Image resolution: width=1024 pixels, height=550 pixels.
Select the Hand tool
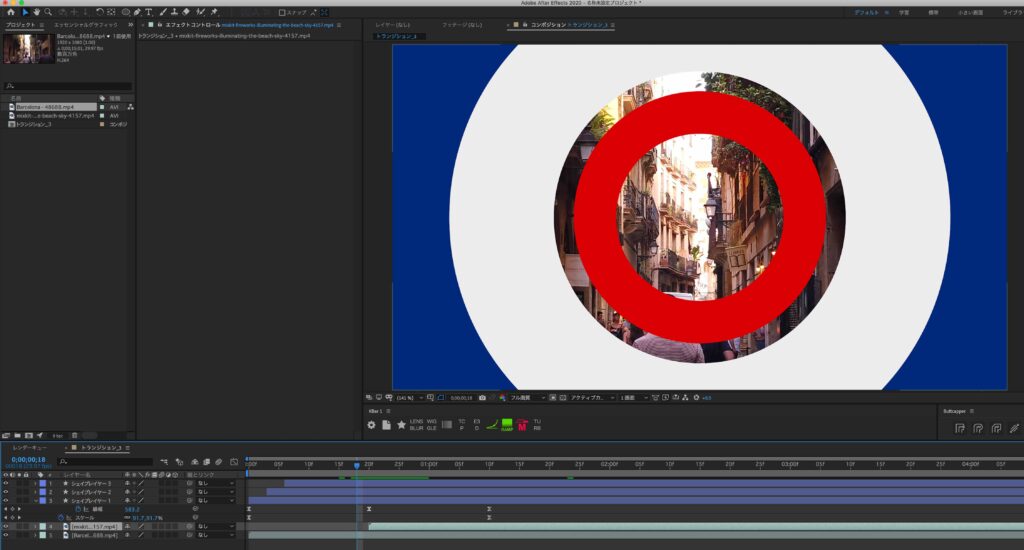click(x=37, y=12)
